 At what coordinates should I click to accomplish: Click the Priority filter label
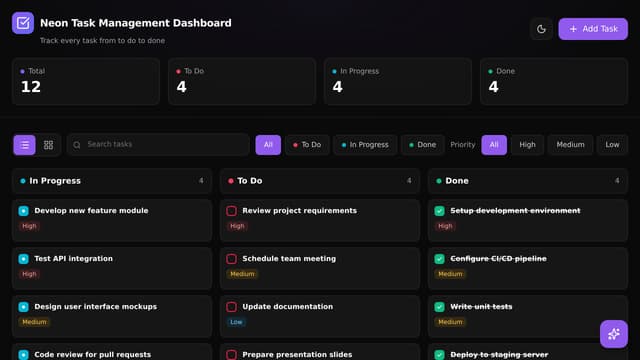(x=463, y=145)
